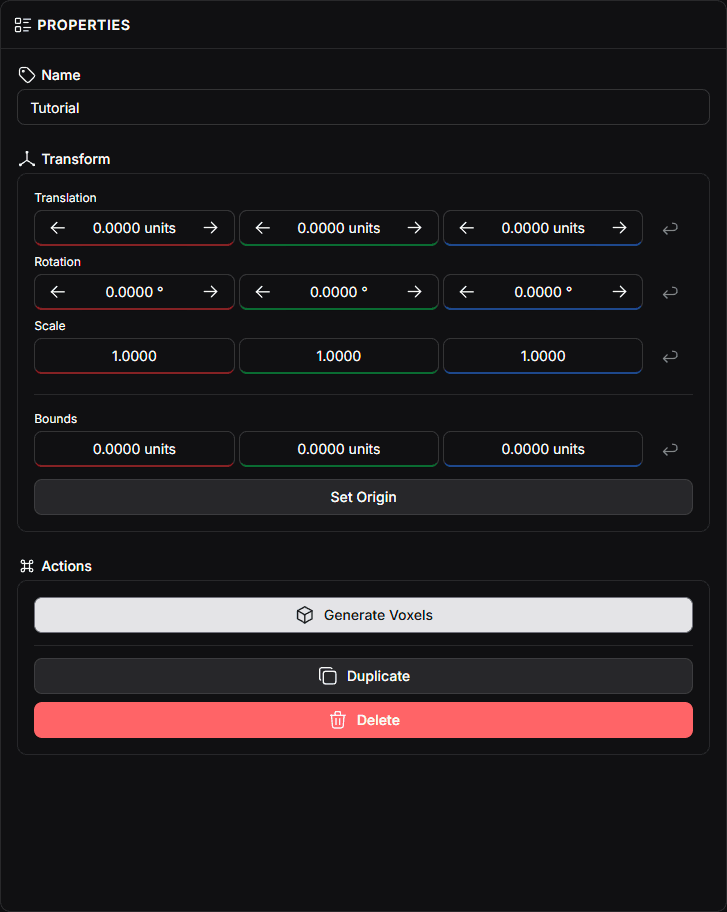Duplicate the object with the Duplicate button
This screenshot has height=912, width=727.
pos(363,676)
